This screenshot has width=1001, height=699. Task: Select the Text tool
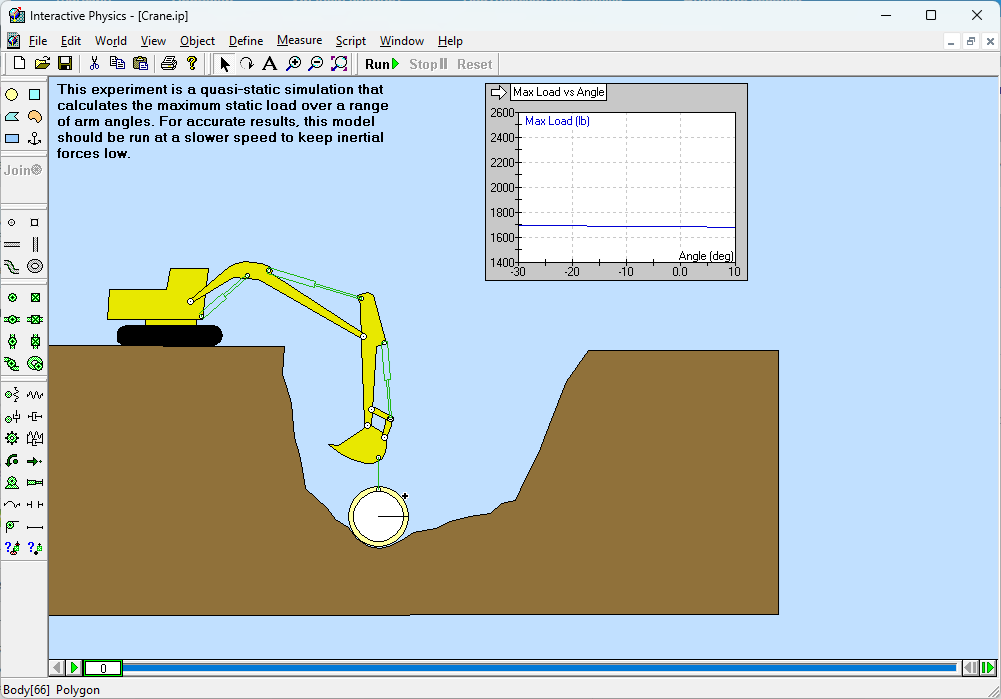click(269, 64)
